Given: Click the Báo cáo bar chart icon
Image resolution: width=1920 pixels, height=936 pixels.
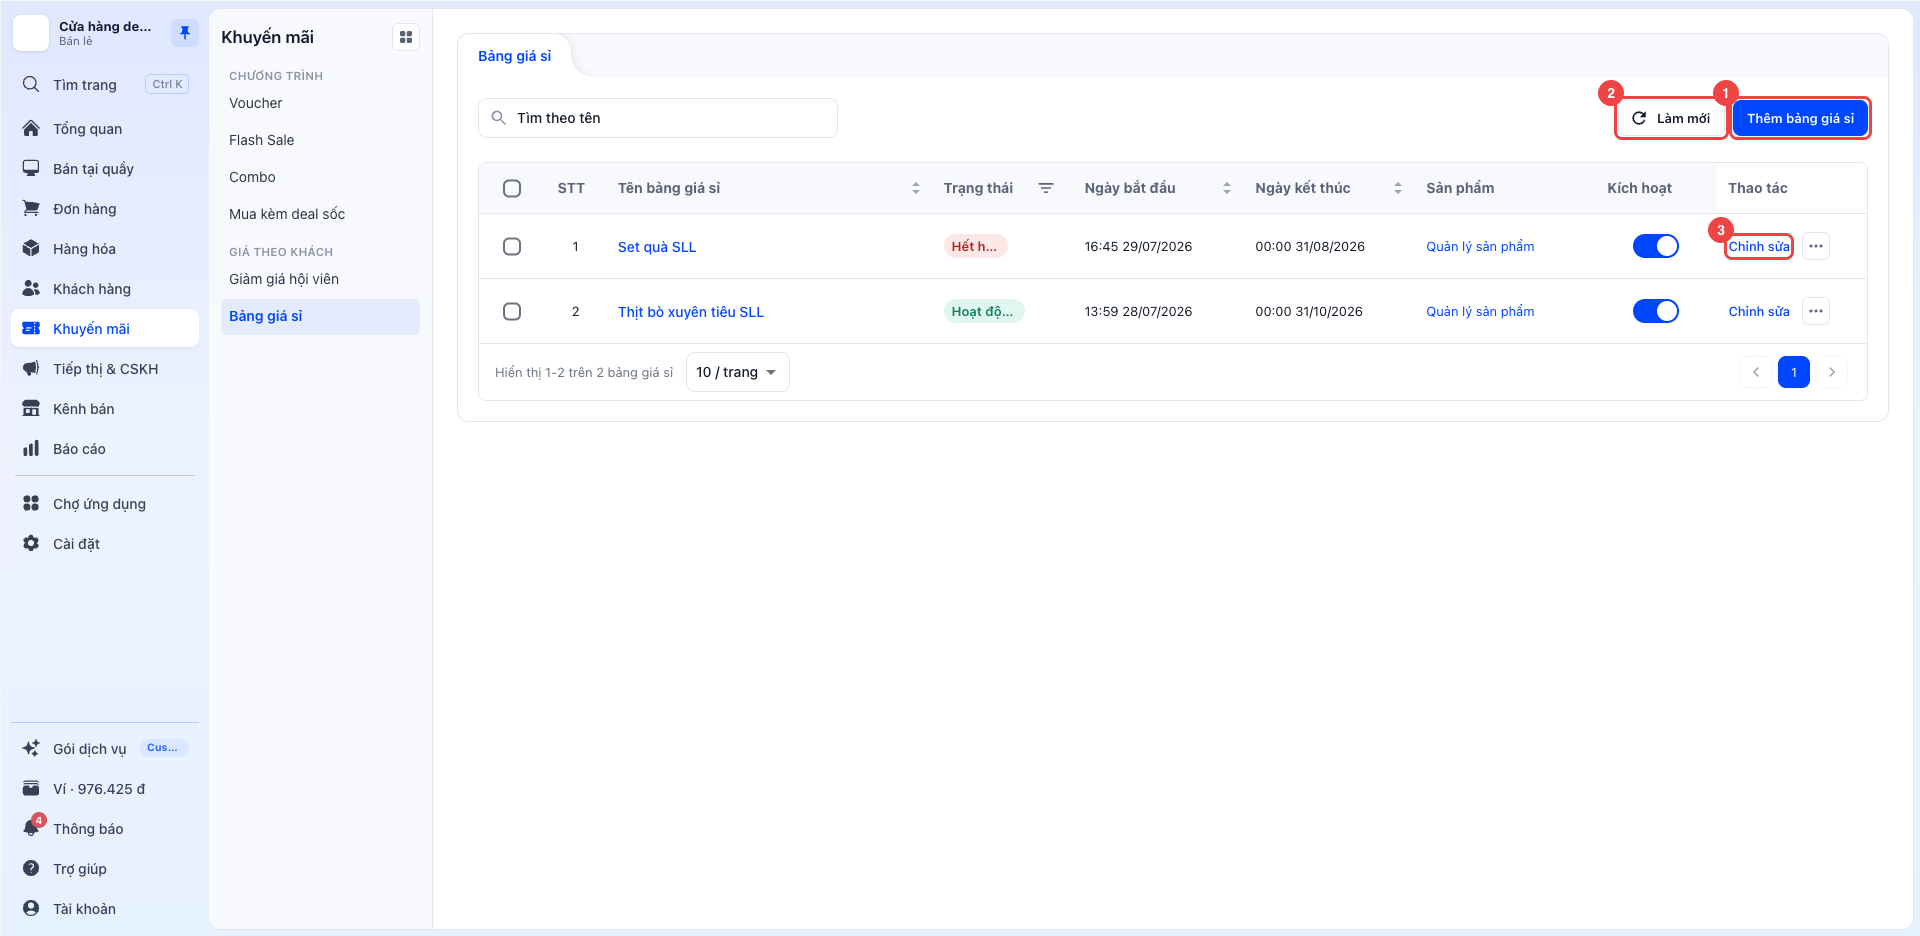Looking at the screenshot, I should [31, 449].
